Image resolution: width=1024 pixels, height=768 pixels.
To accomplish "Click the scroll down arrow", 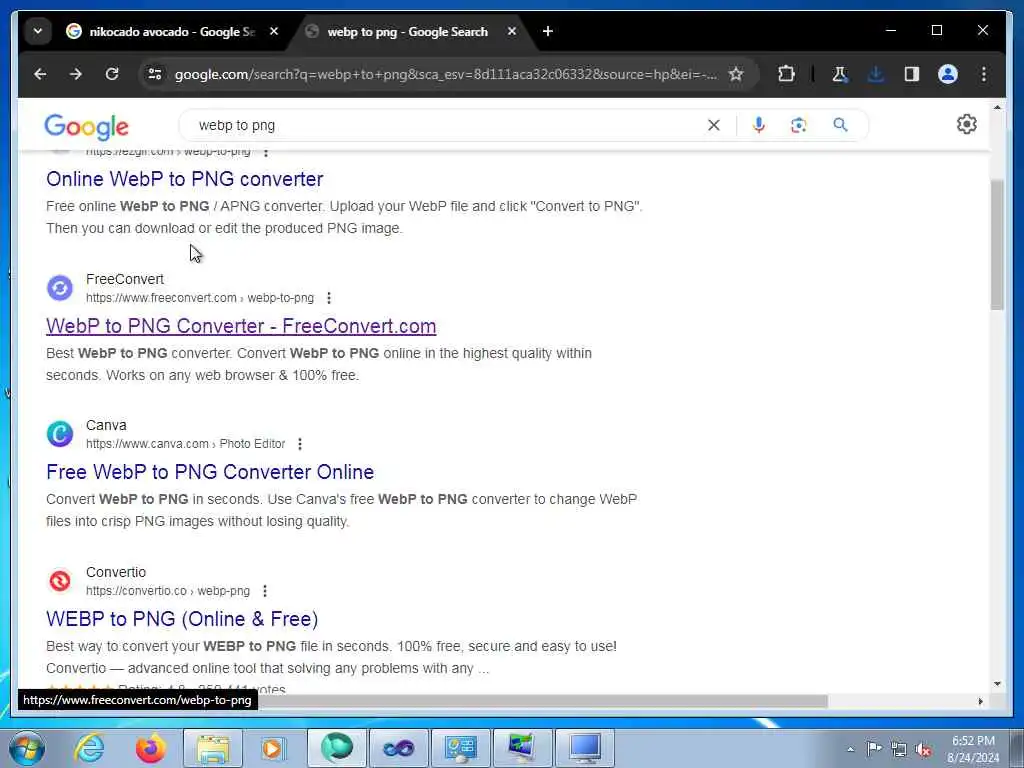I will coord(997,684).
